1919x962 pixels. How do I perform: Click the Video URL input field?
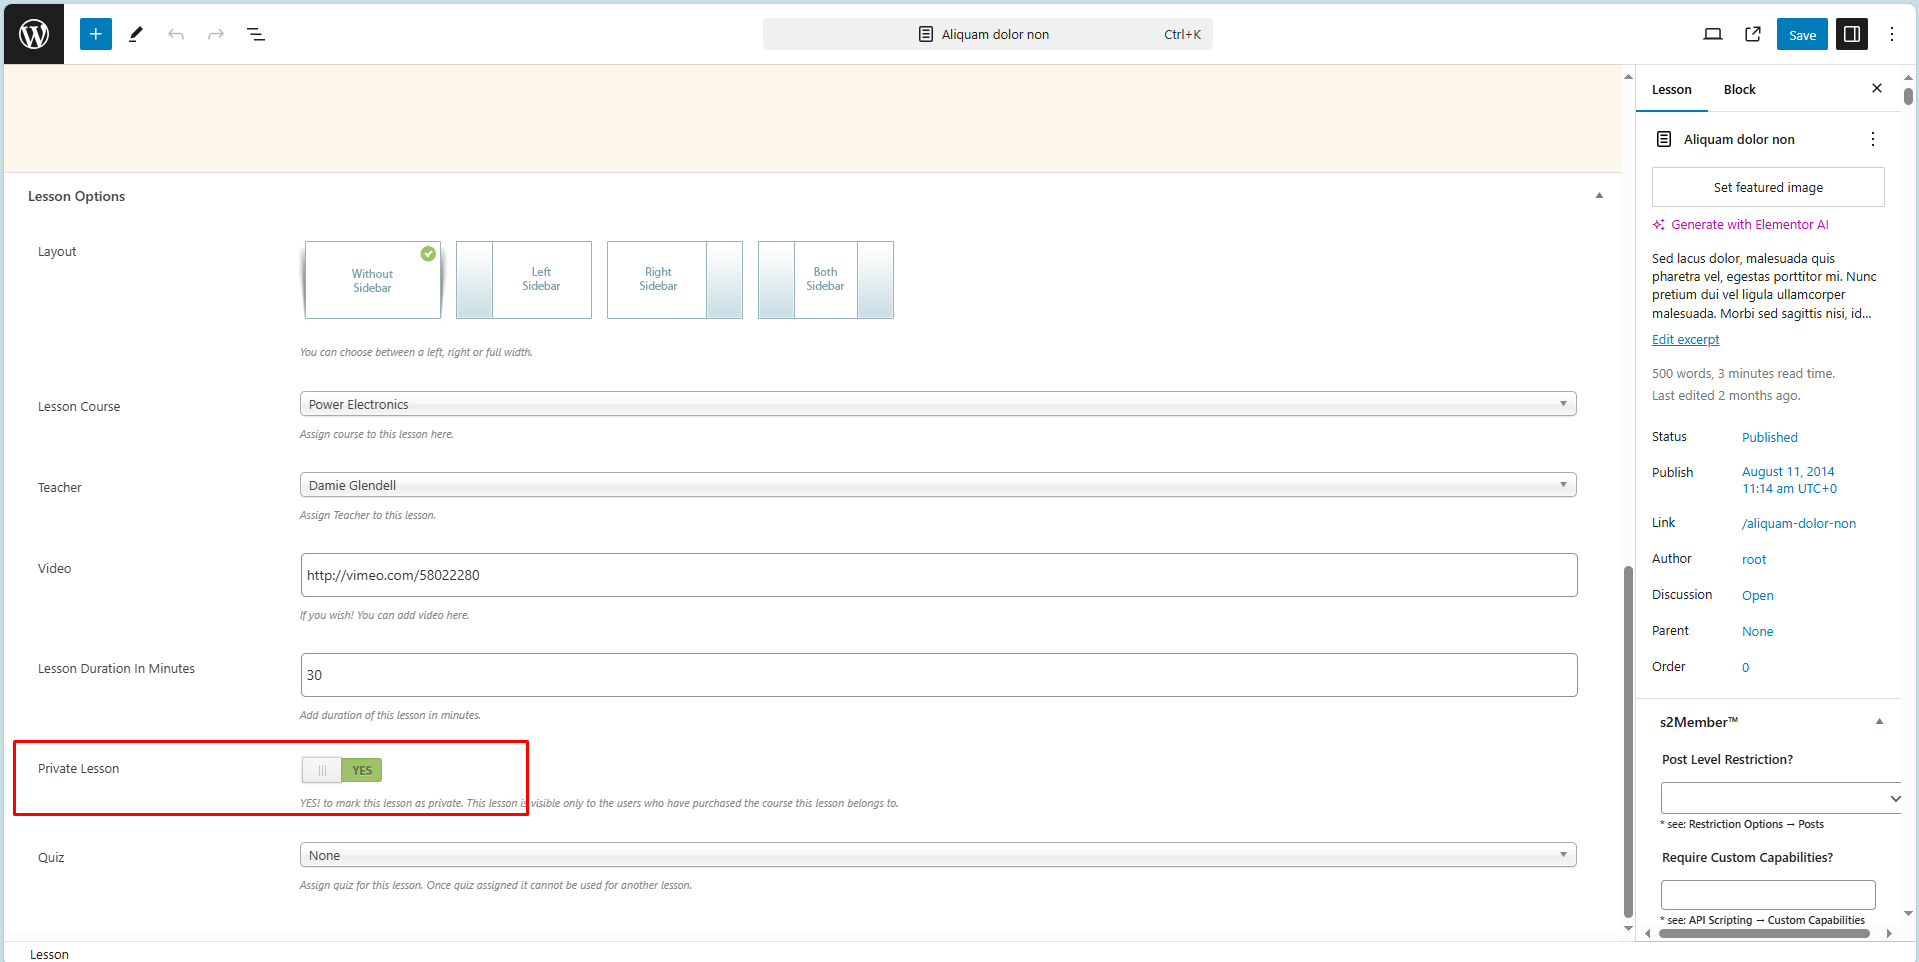[939, 575]
